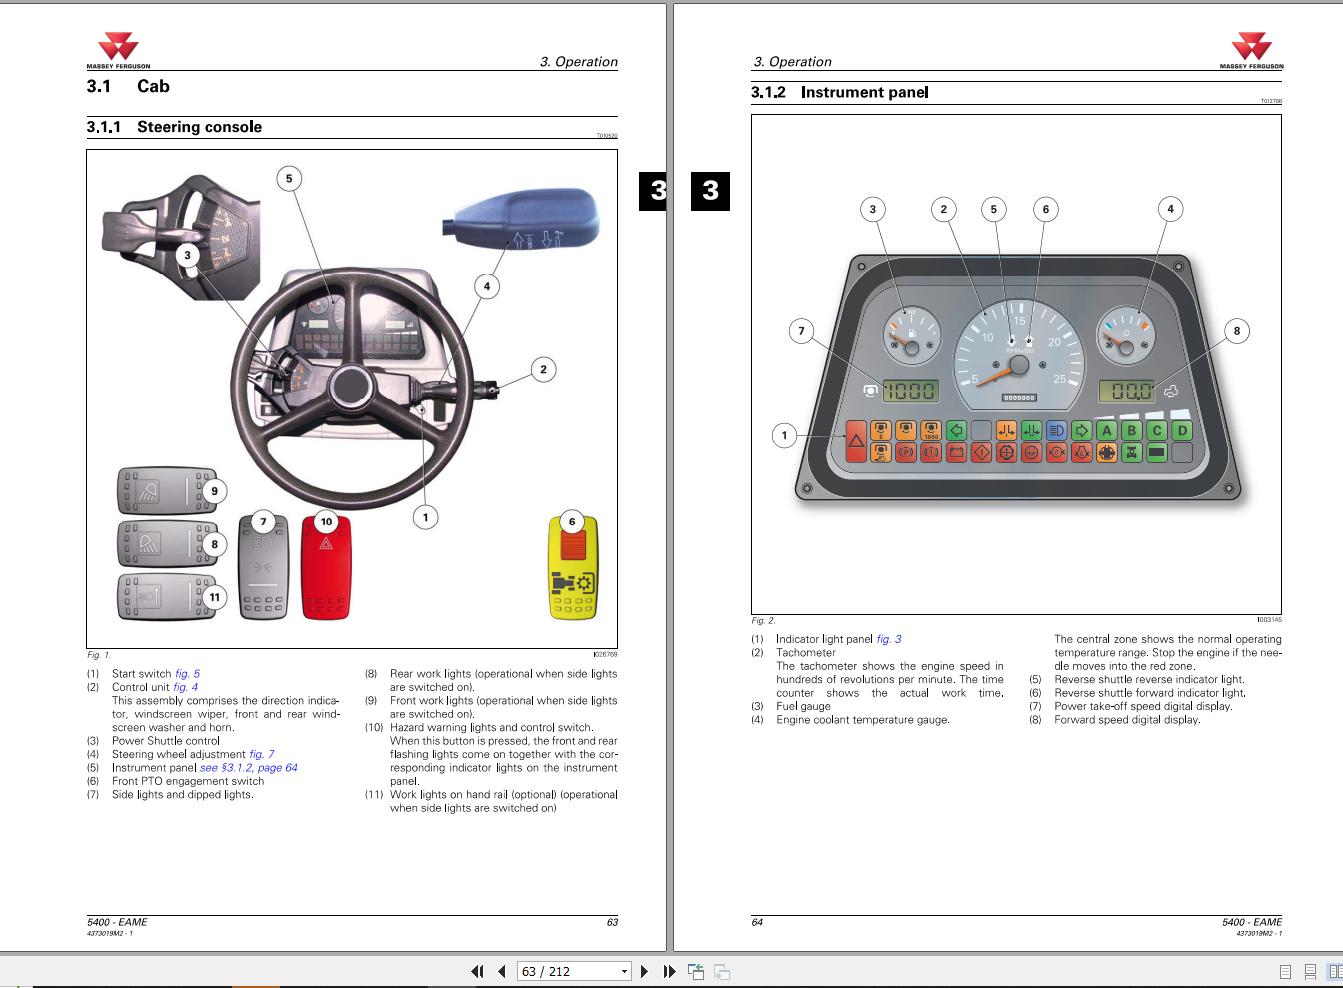The width and height of the screenshot is (1343, 988).
Task: Open the 'fig. 5' link for Start switch
Action: pos(187,674)
